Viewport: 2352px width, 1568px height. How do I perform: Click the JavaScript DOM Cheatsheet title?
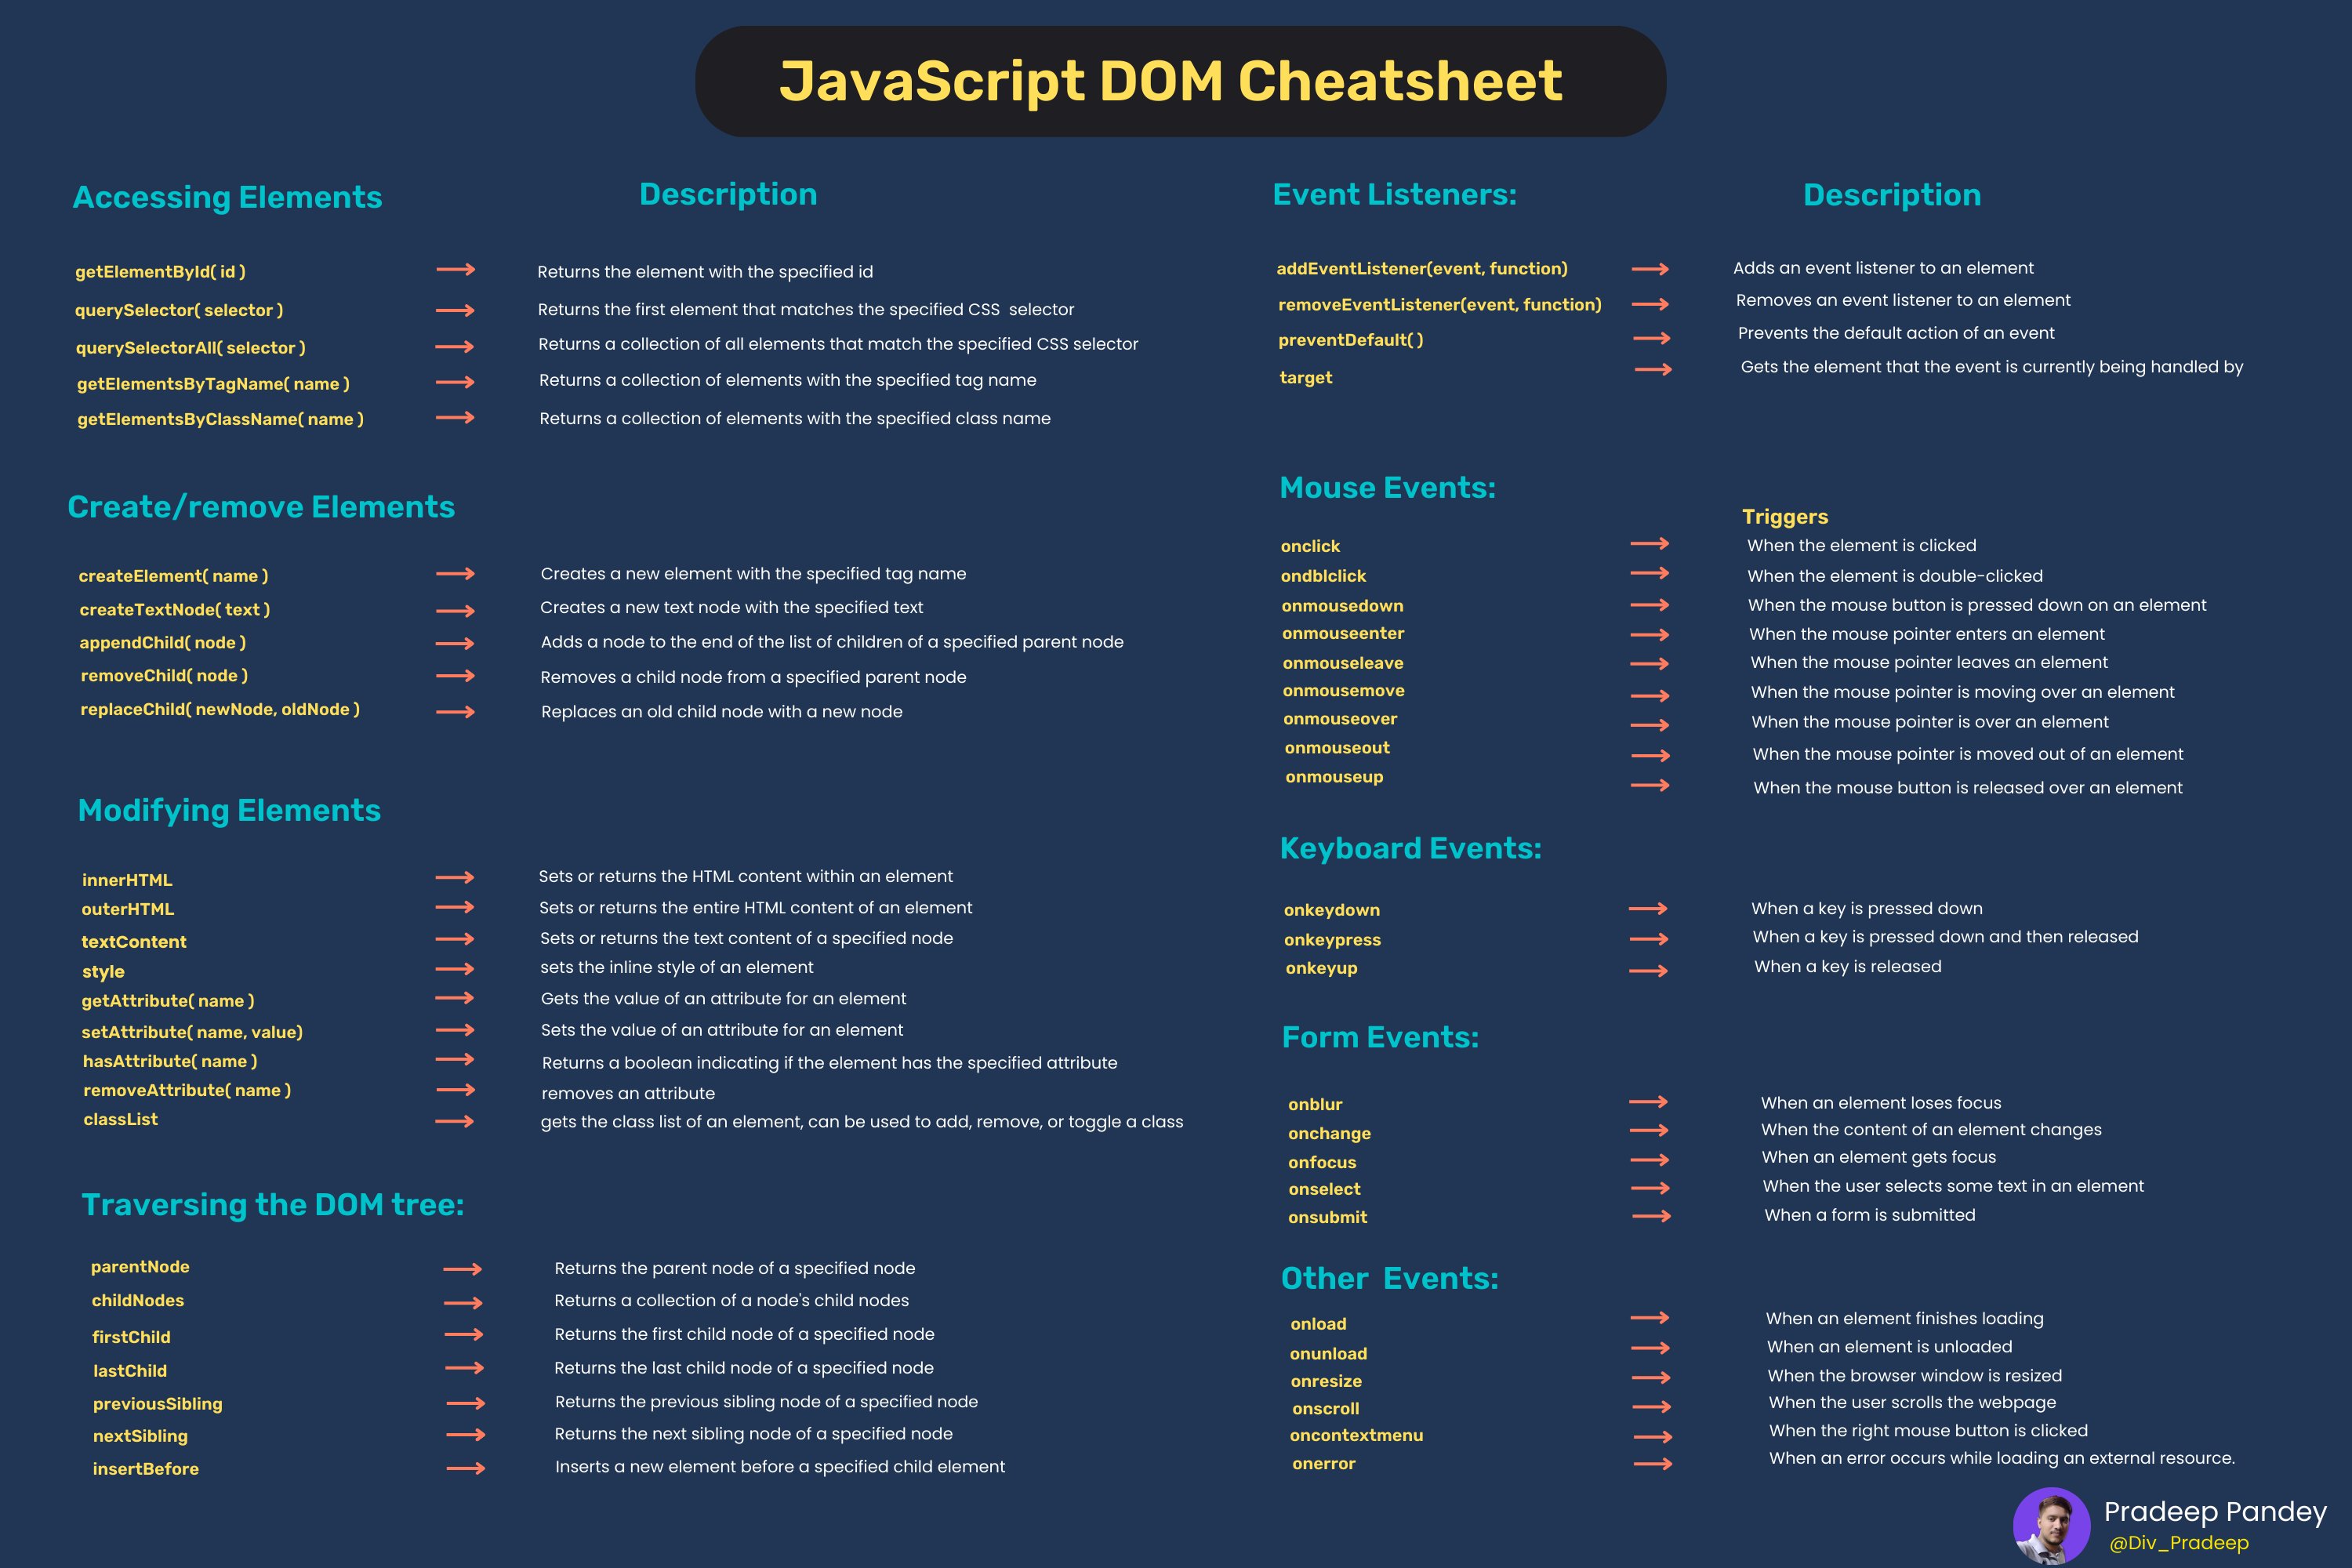pos(1170,81)
